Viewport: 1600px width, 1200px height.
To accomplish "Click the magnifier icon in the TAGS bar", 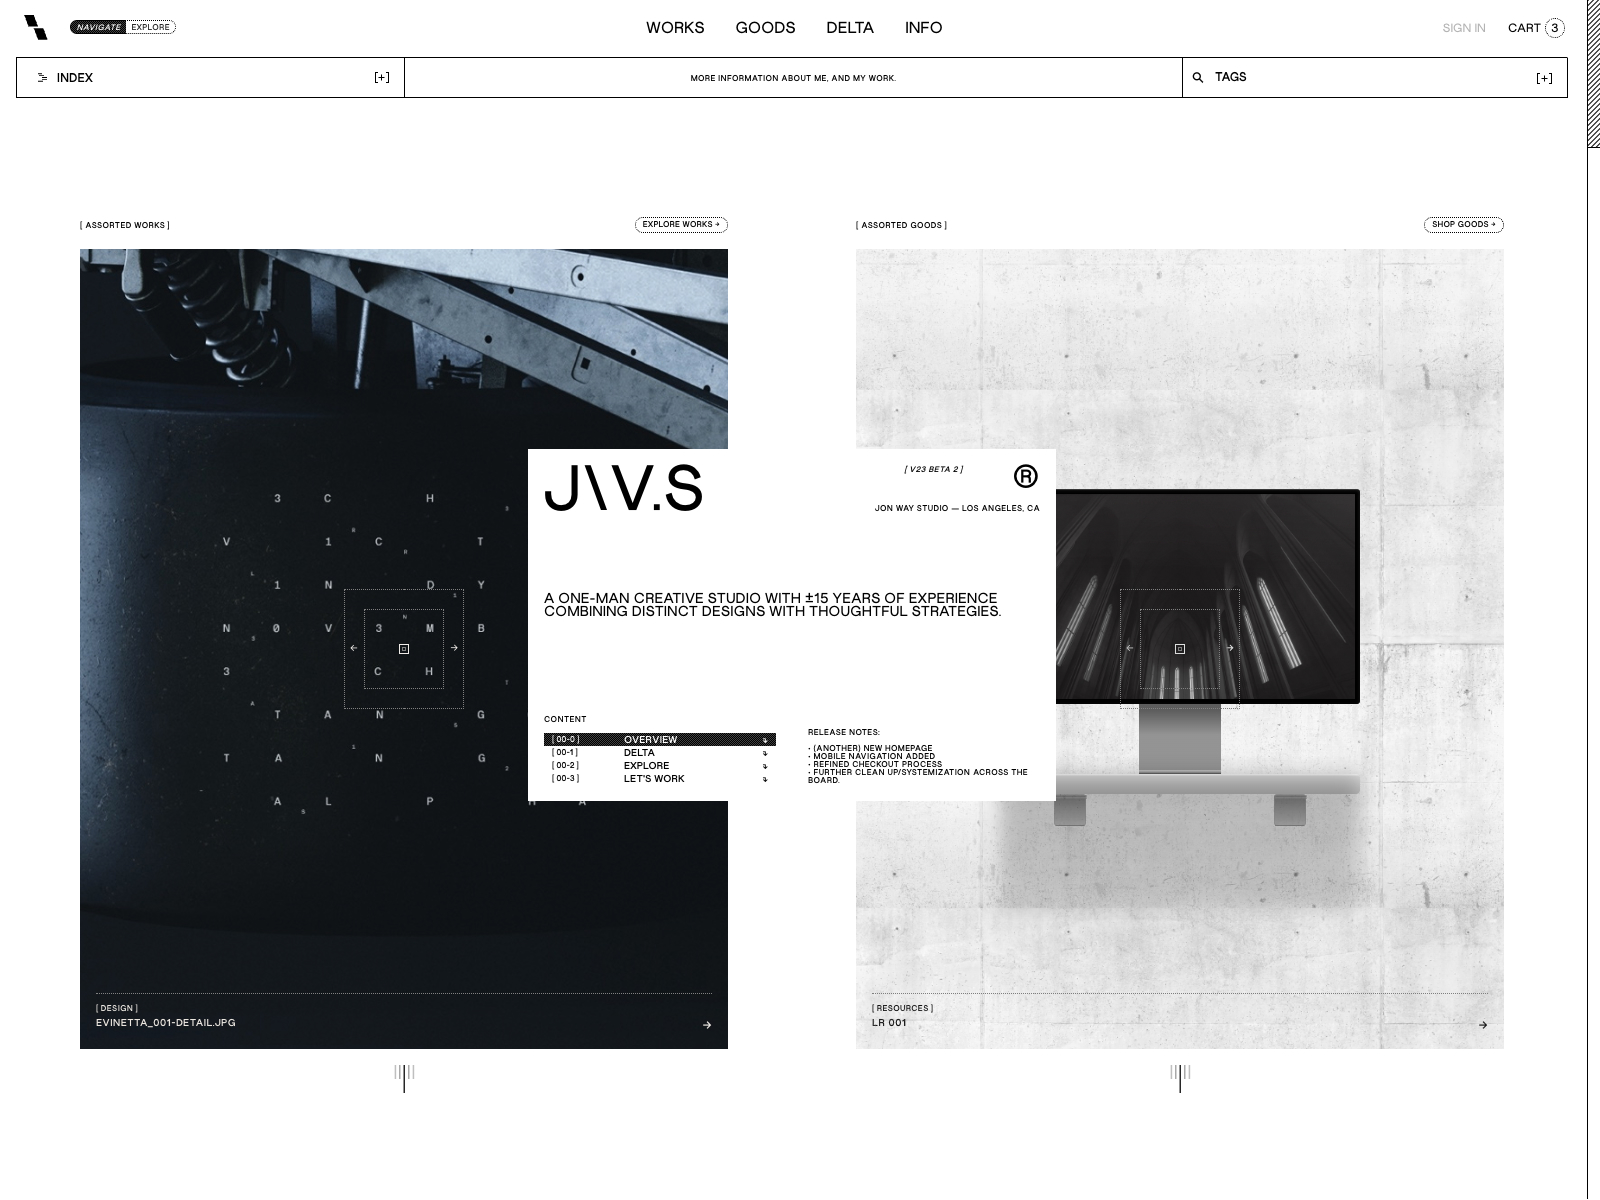I will pos(1197,76).
